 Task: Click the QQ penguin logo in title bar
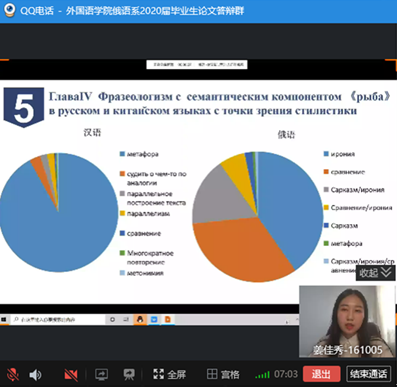[x=9, y=10]
